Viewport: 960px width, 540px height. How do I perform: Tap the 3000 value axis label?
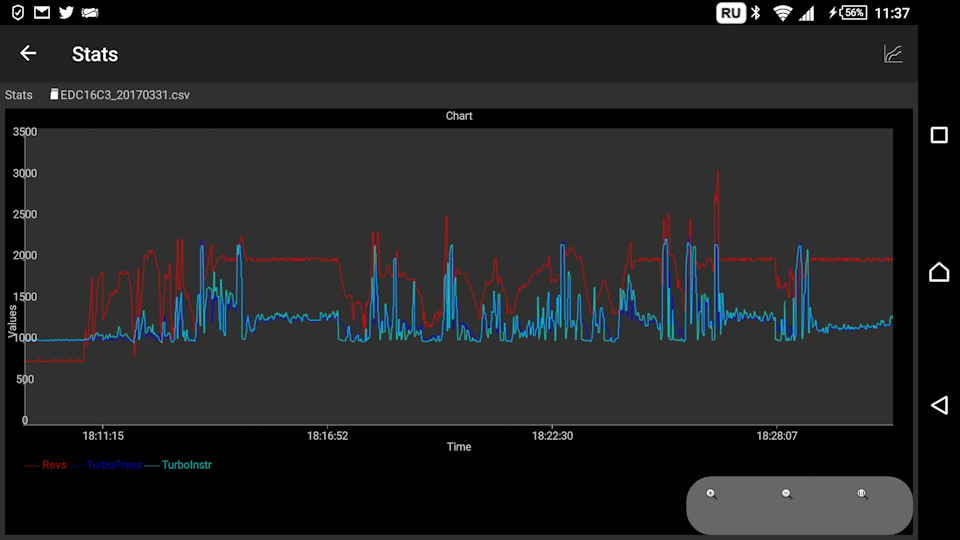[25, 173]
